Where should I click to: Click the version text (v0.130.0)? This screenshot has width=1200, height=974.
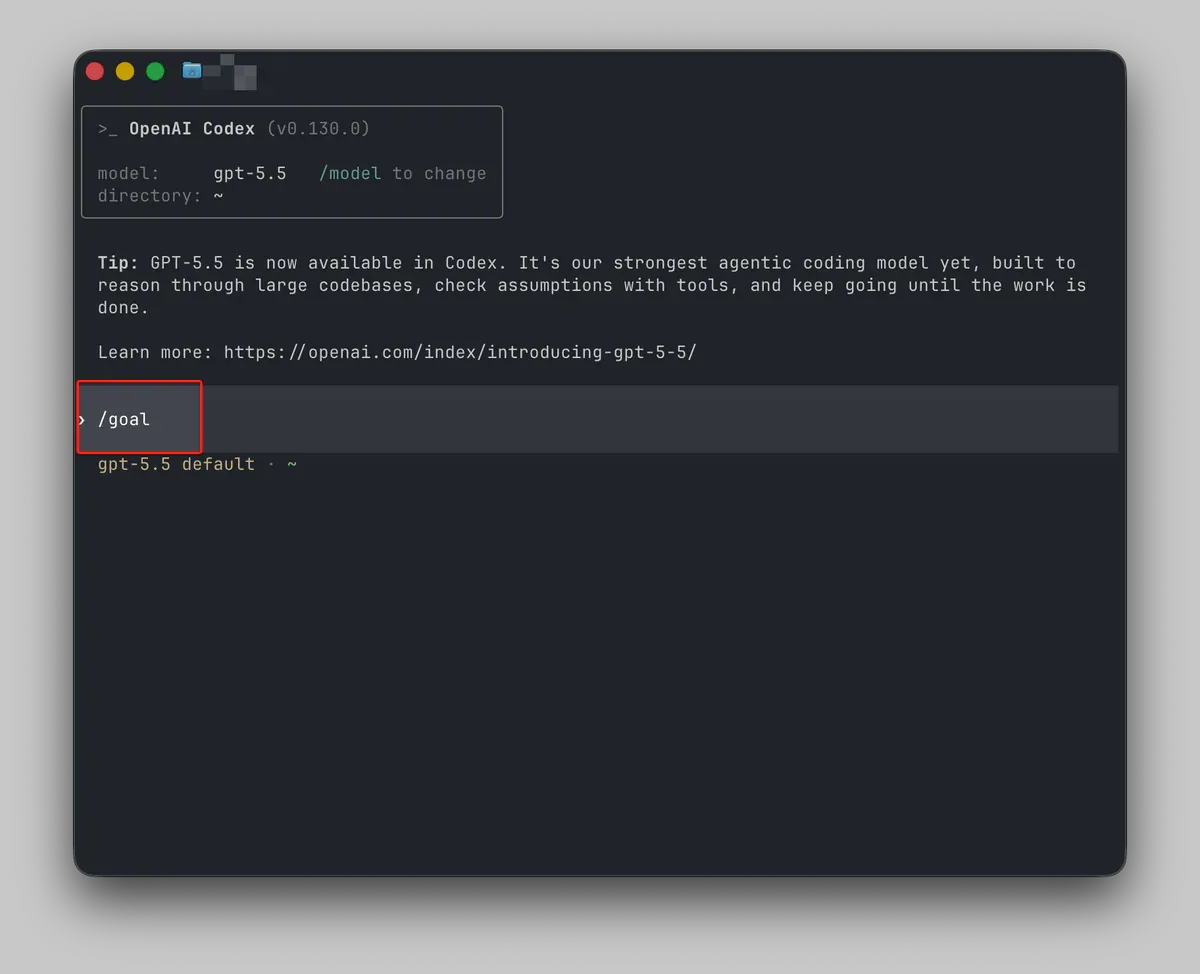point(318,129)
